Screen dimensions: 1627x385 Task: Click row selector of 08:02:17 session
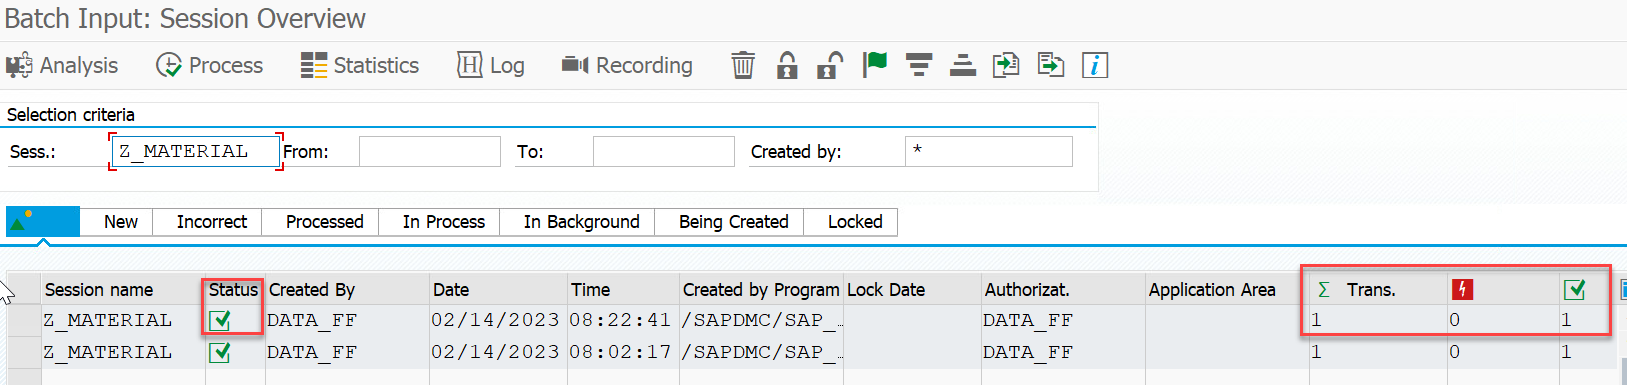pyautogui.click(x=23, y=352)
